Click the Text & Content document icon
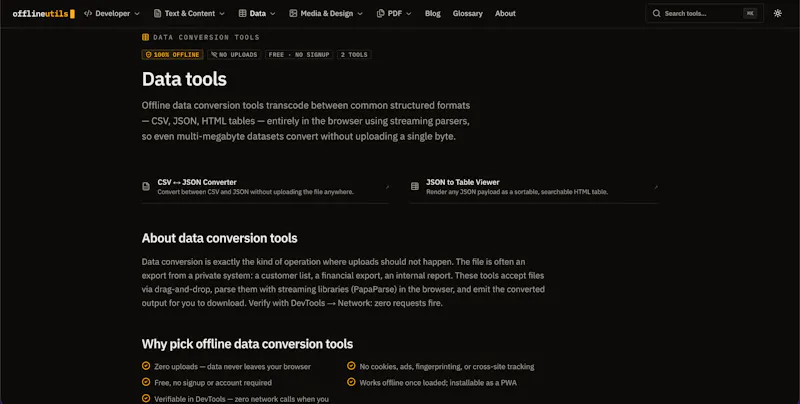Viewport: 800px width, 404px height. click(158, 13)
